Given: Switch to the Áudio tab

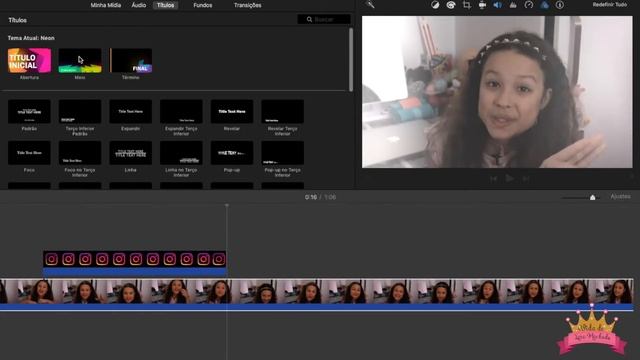Looking at the screenshot, I should click(x=139, y=5).
